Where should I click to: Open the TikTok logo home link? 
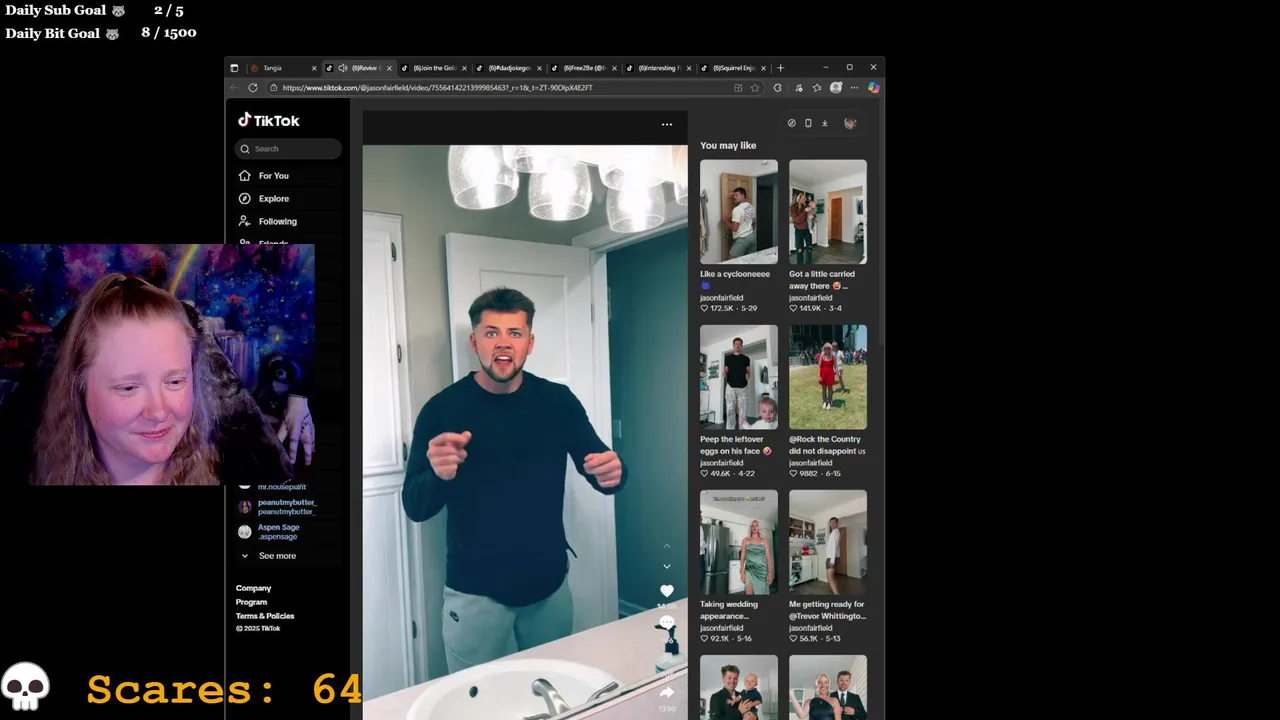(268, 120)
